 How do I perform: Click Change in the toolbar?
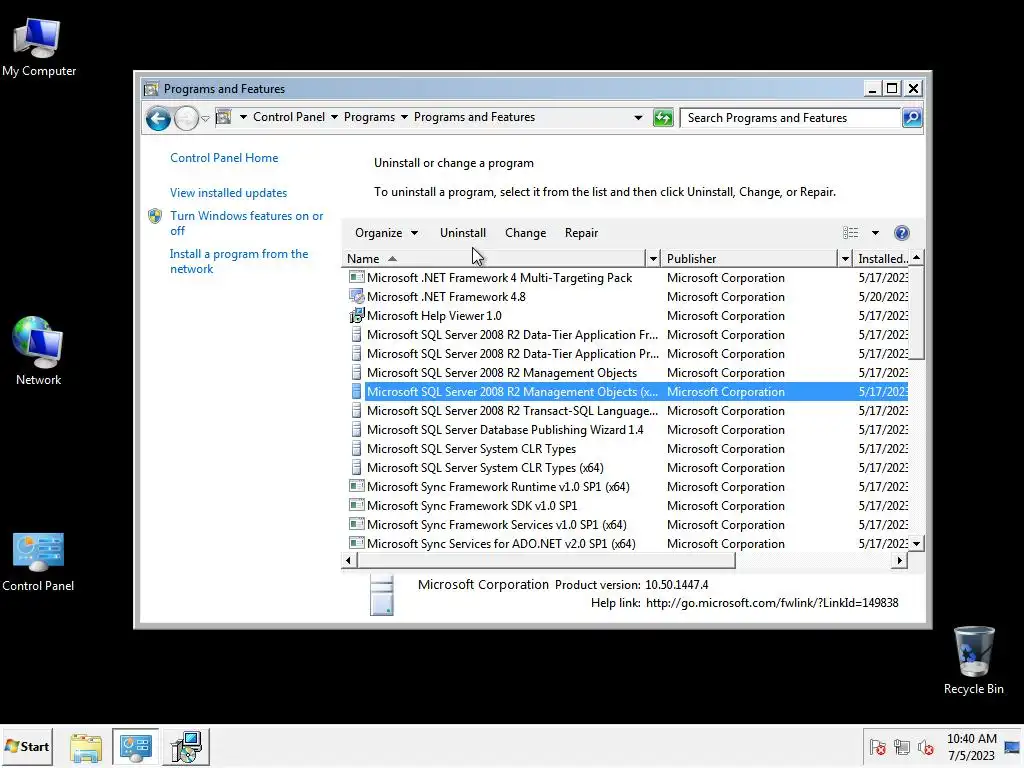click(526, 233)
